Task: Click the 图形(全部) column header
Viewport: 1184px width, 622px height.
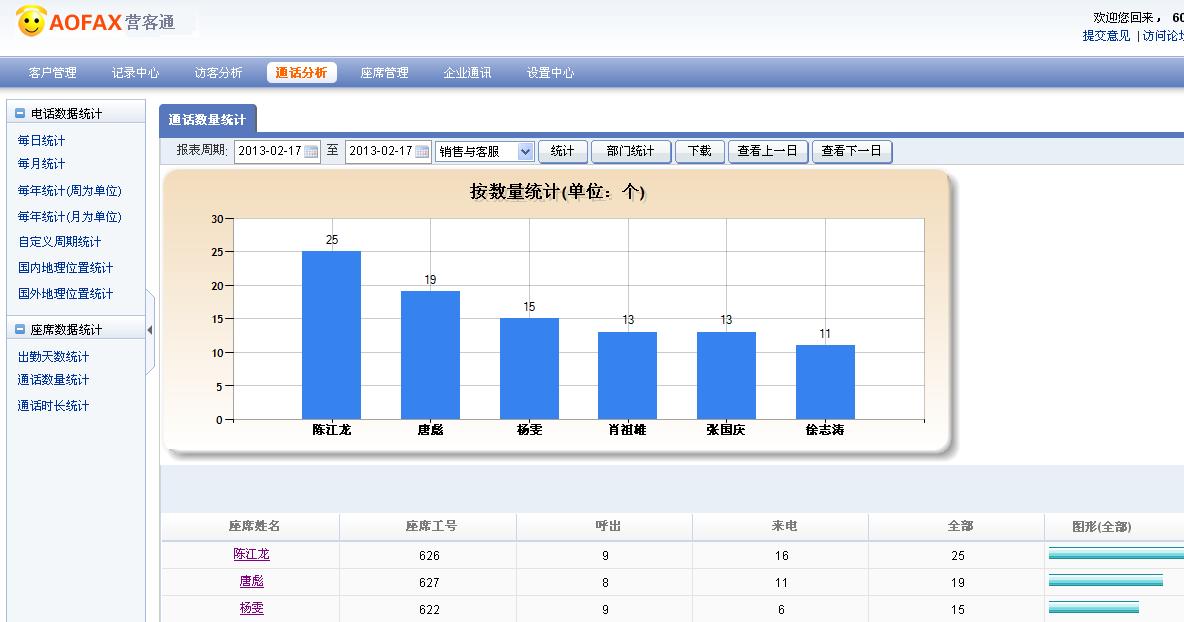Action: [x=1101, y=526]
